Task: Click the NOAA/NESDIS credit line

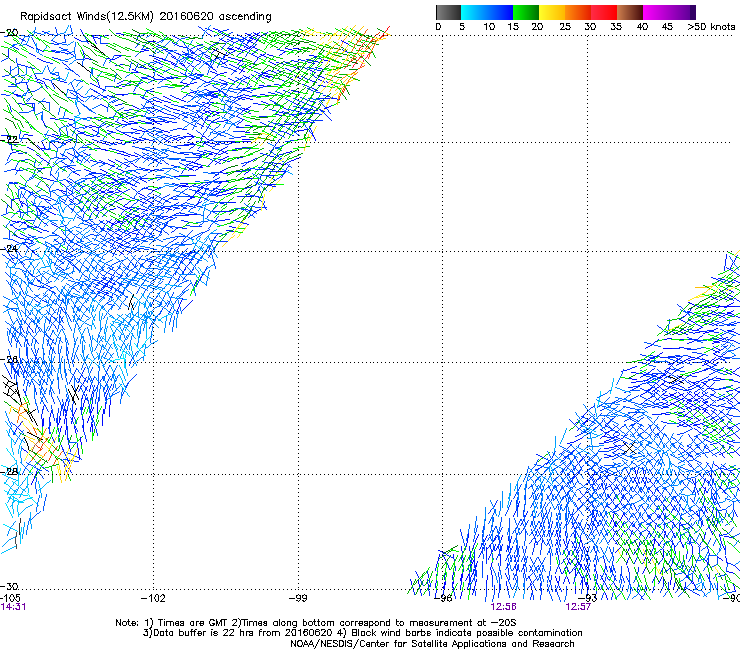Action: point(432,644)
